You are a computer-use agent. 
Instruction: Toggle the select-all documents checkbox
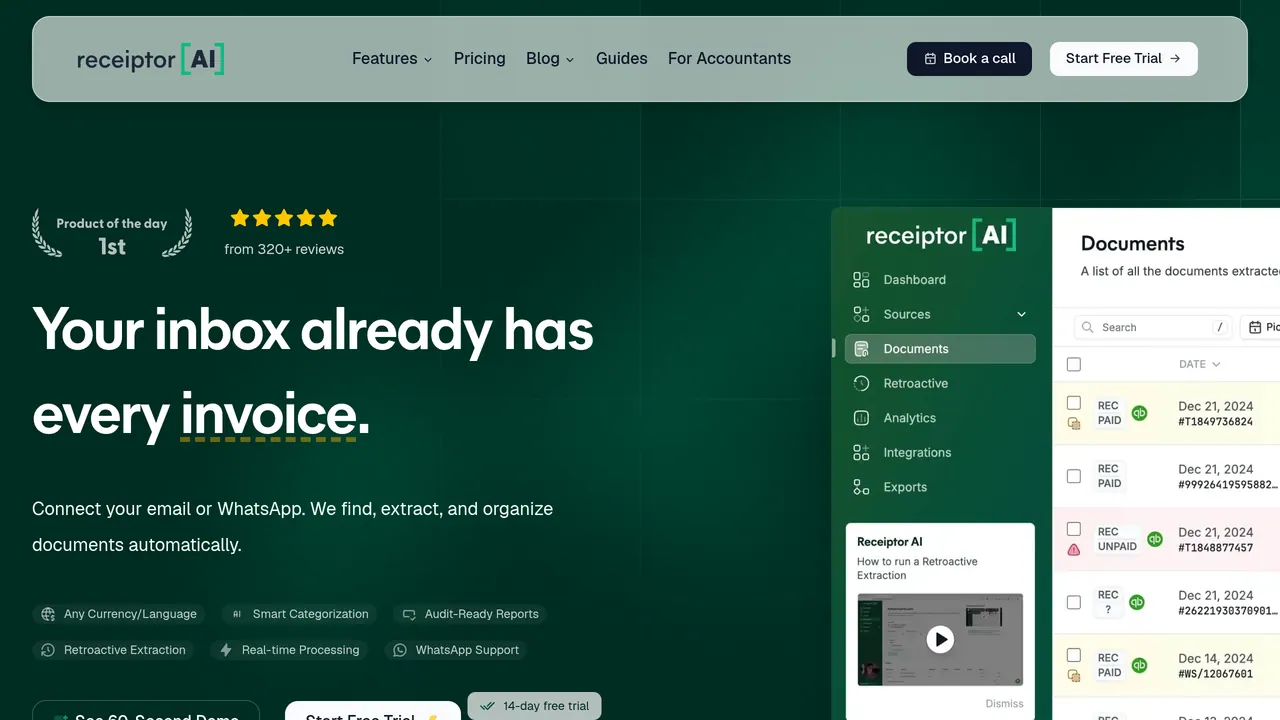click(1074, 364)
